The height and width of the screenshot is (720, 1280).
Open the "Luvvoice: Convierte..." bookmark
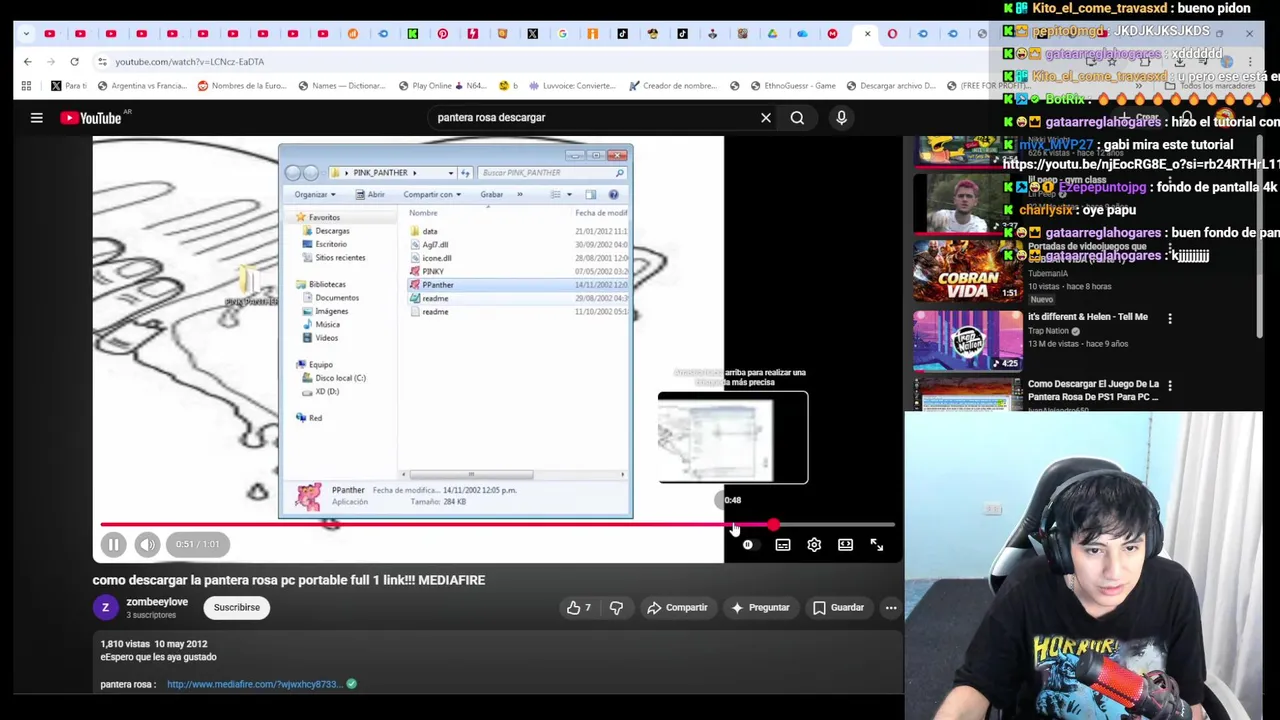point(570,86)
